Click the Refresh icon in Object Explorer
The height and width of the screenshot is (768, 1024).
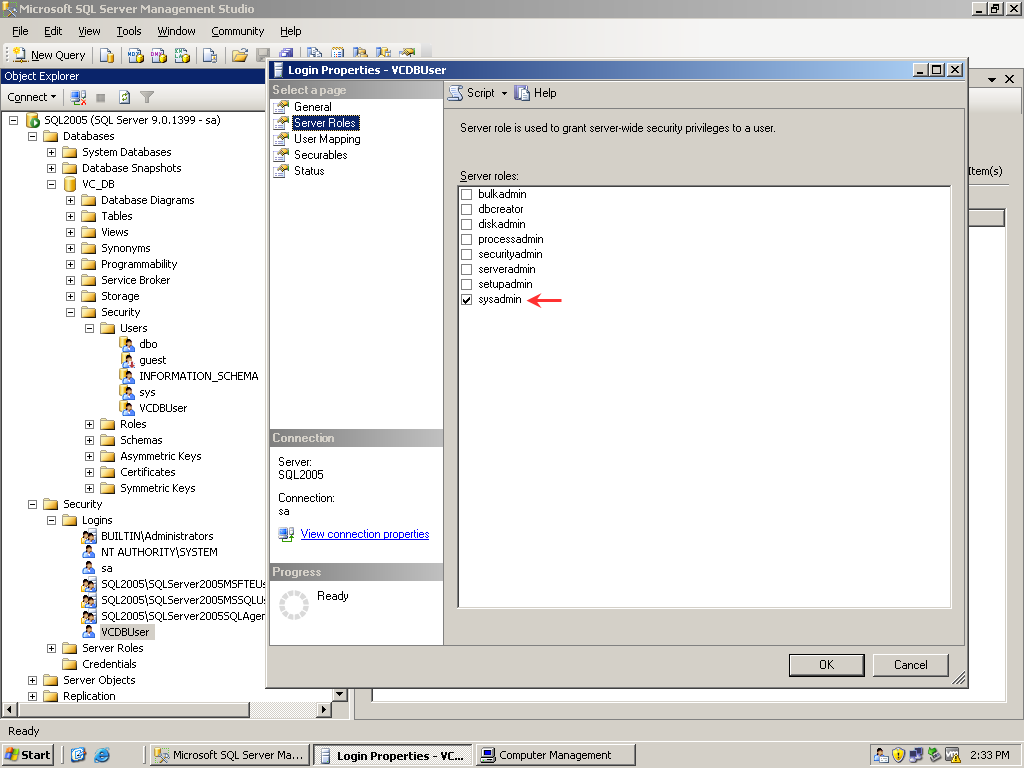pos(124,97)
